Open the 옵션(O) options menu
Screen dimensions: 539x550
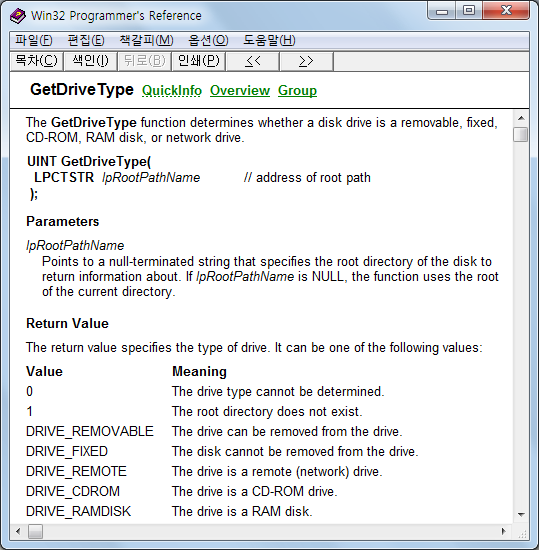click(x=208, y=40)
